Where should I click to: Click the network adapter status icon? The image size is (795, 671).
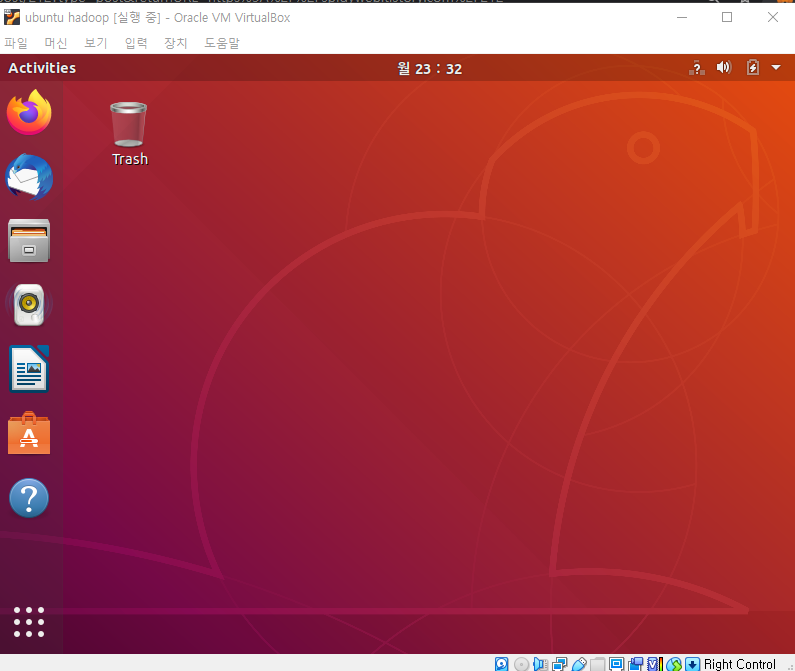click(560, 664)
